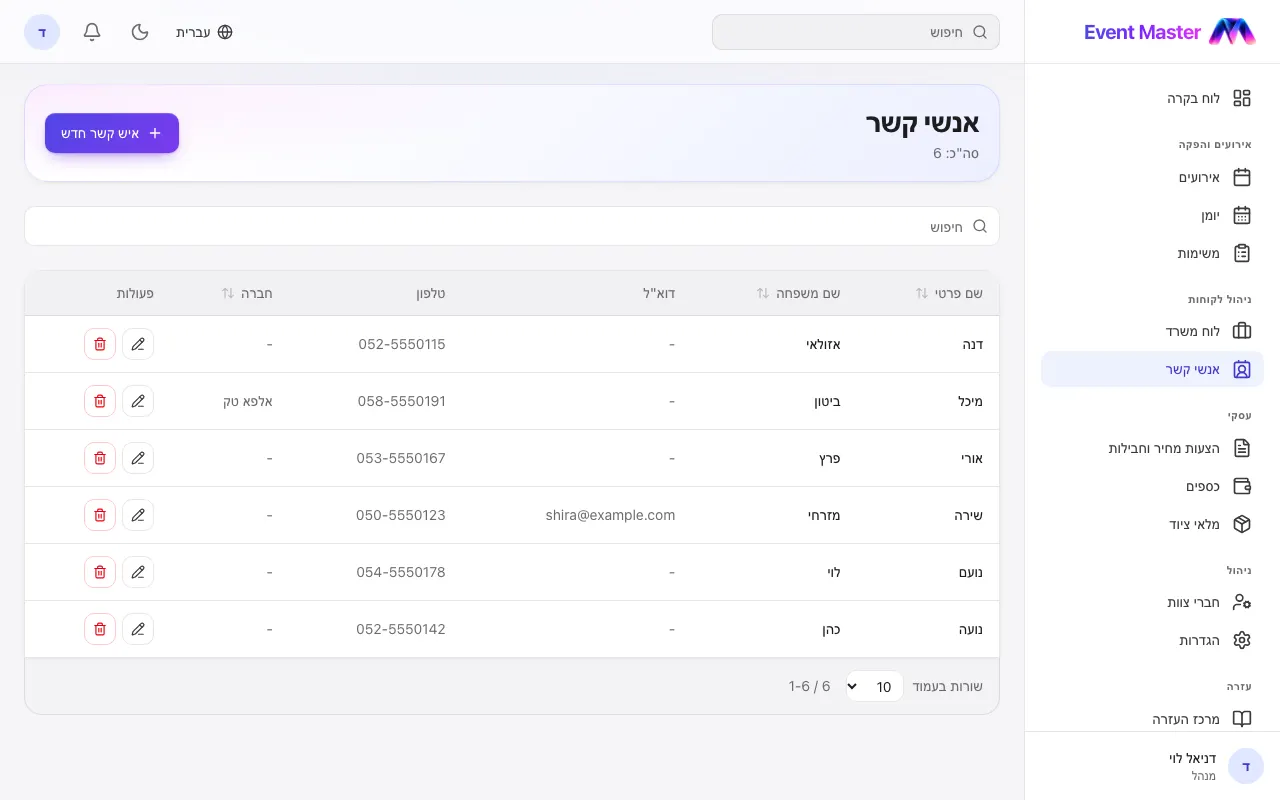The width and height of the screenshot is (1280, 800).
Task: Click the Event Master logo
Action: (1170, 32)
